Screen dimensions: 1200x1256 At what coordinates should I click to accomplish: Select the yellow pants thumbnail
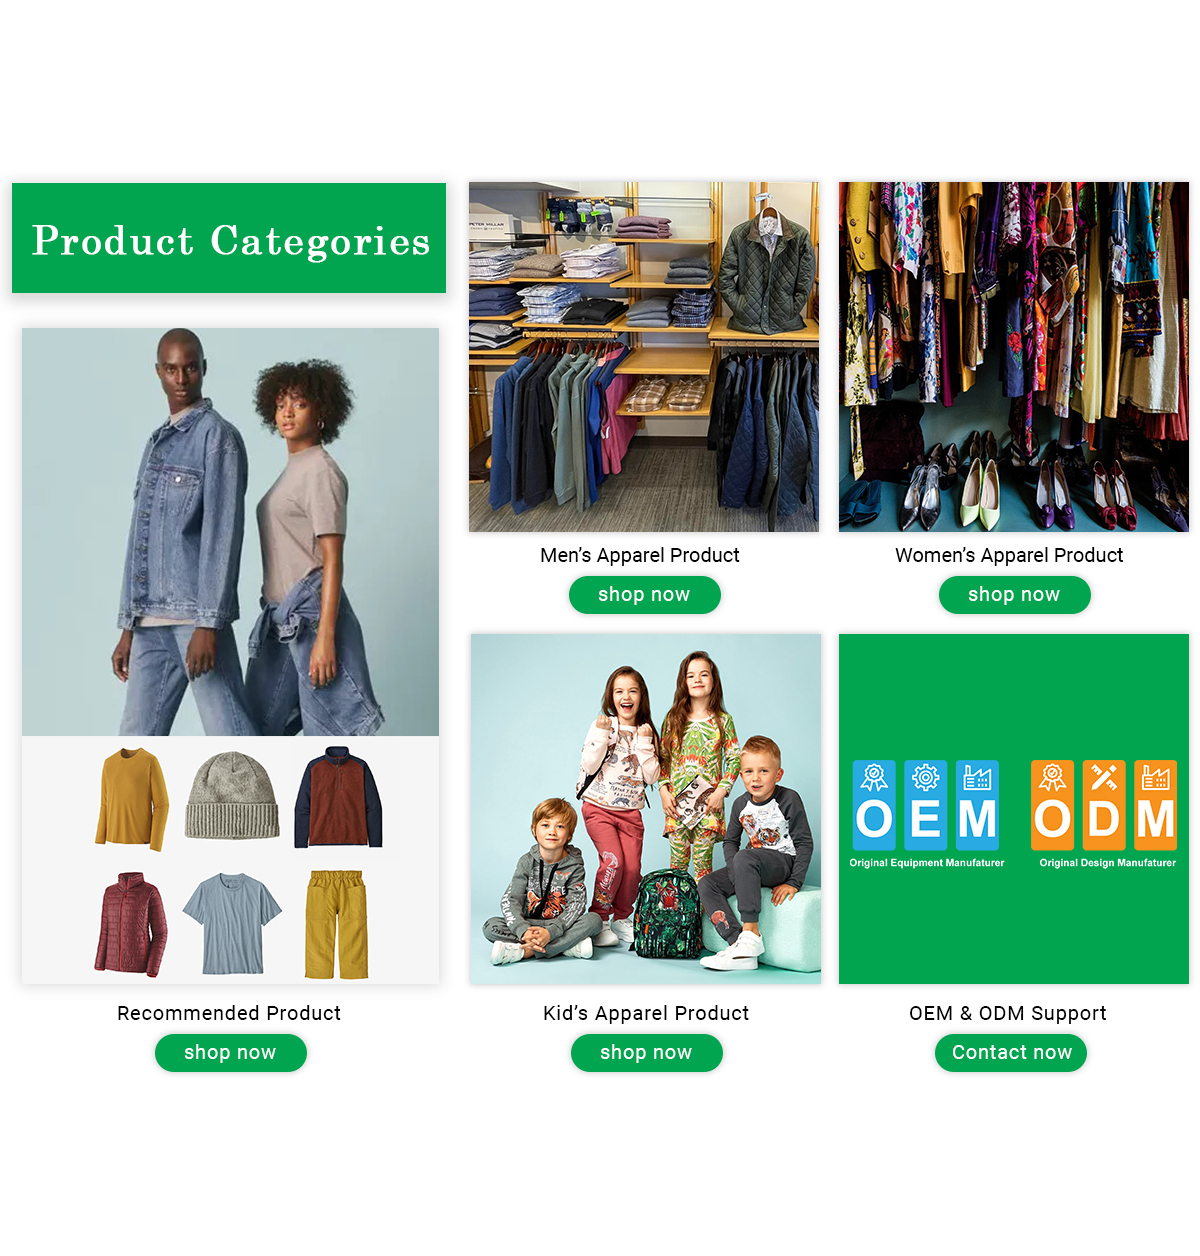click(336, 924)
